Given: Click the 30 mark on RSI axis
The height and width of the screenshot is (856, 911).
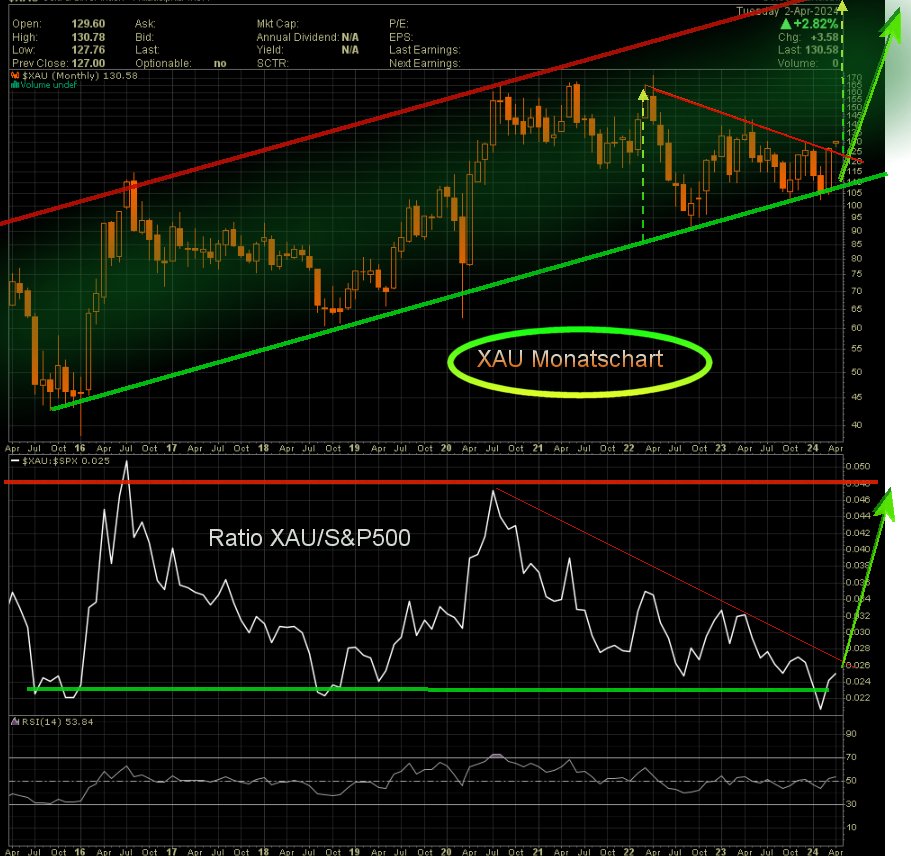Looking at the screenshot, I should pos(851,804).
